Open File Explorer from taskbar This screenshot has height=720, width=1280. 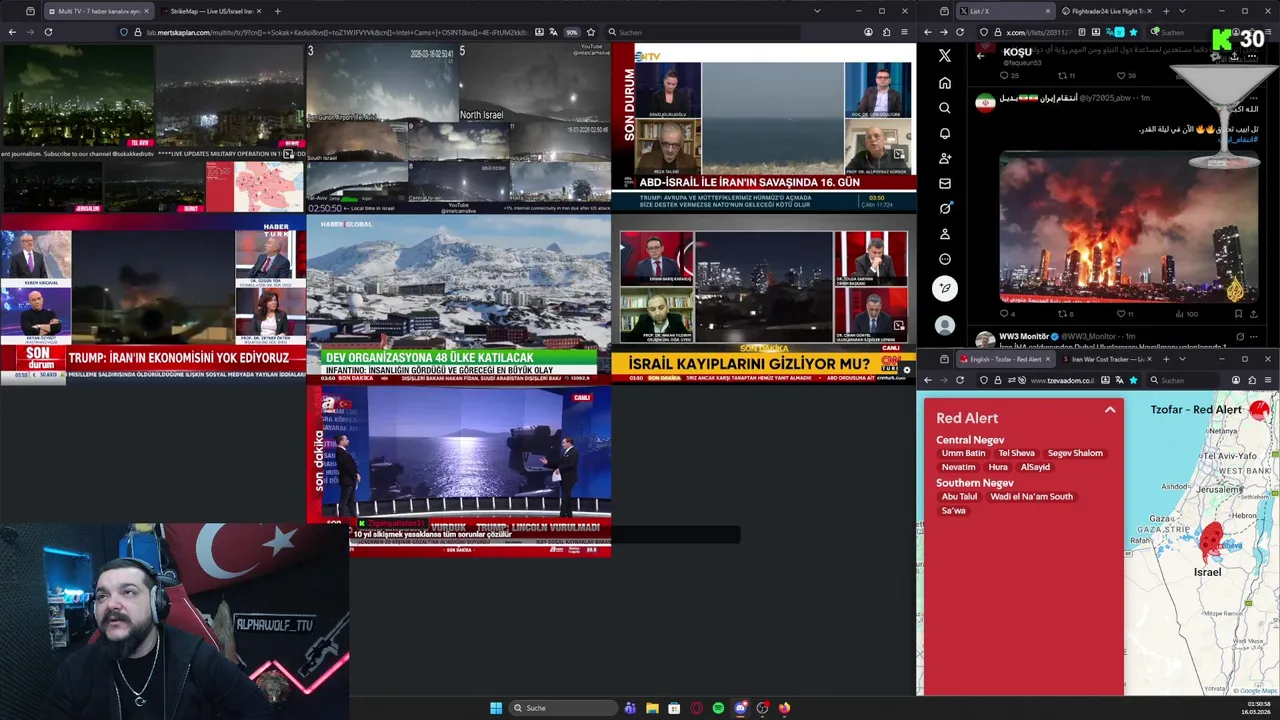point(652,708)
